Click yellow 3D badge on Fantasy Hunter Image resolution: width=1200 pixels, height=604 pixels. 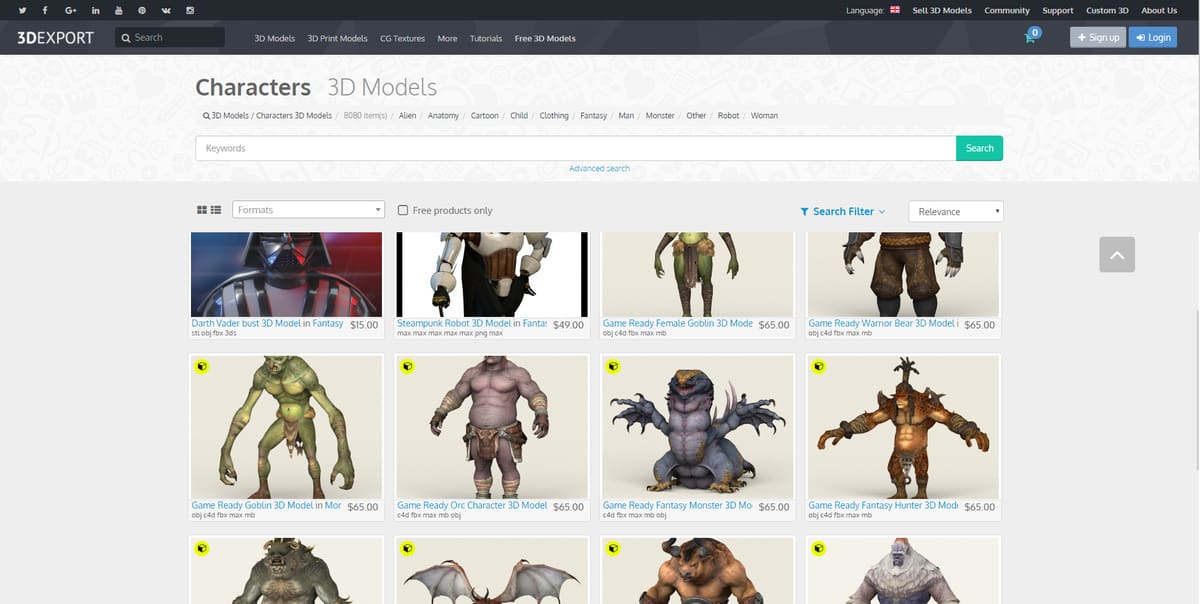(x=818, y=366)
